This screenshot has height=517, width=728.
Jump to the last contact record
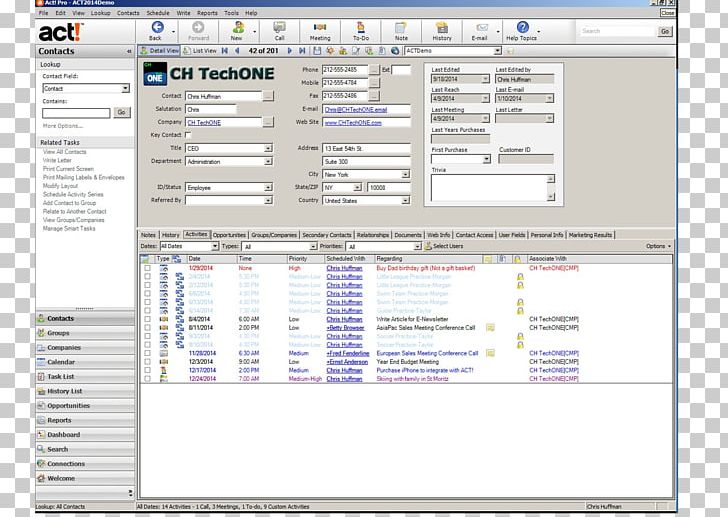click(x=302, y=51)
